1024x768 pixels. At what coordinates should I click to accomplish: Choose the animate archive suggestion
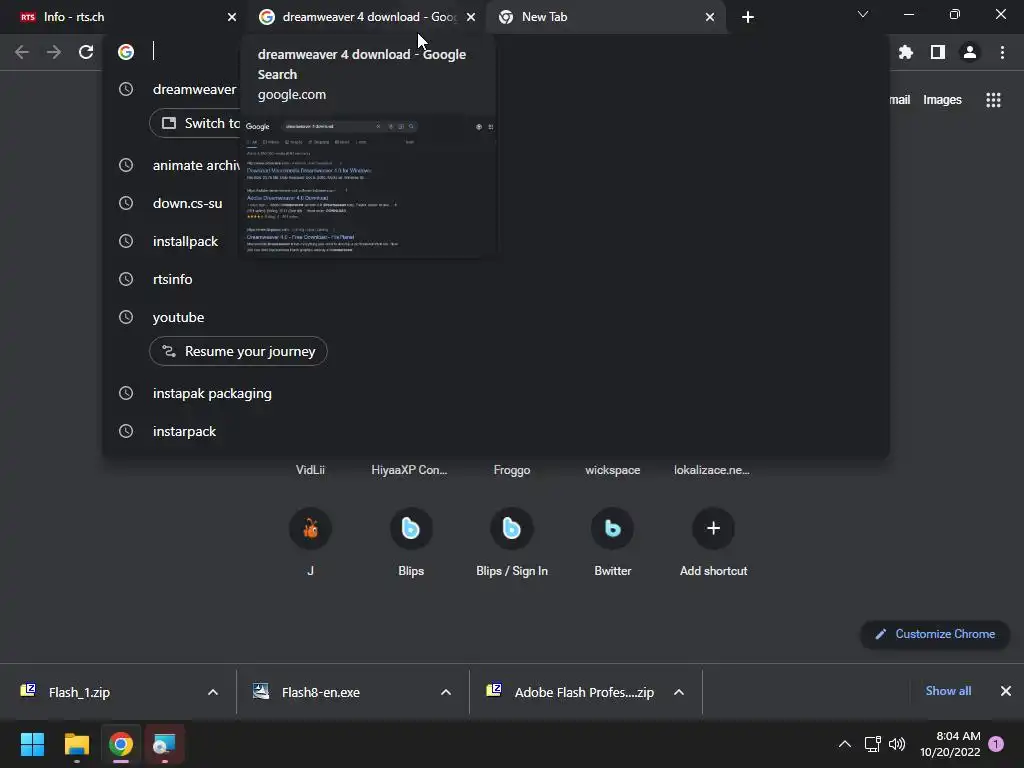click(x=196, y=165)
